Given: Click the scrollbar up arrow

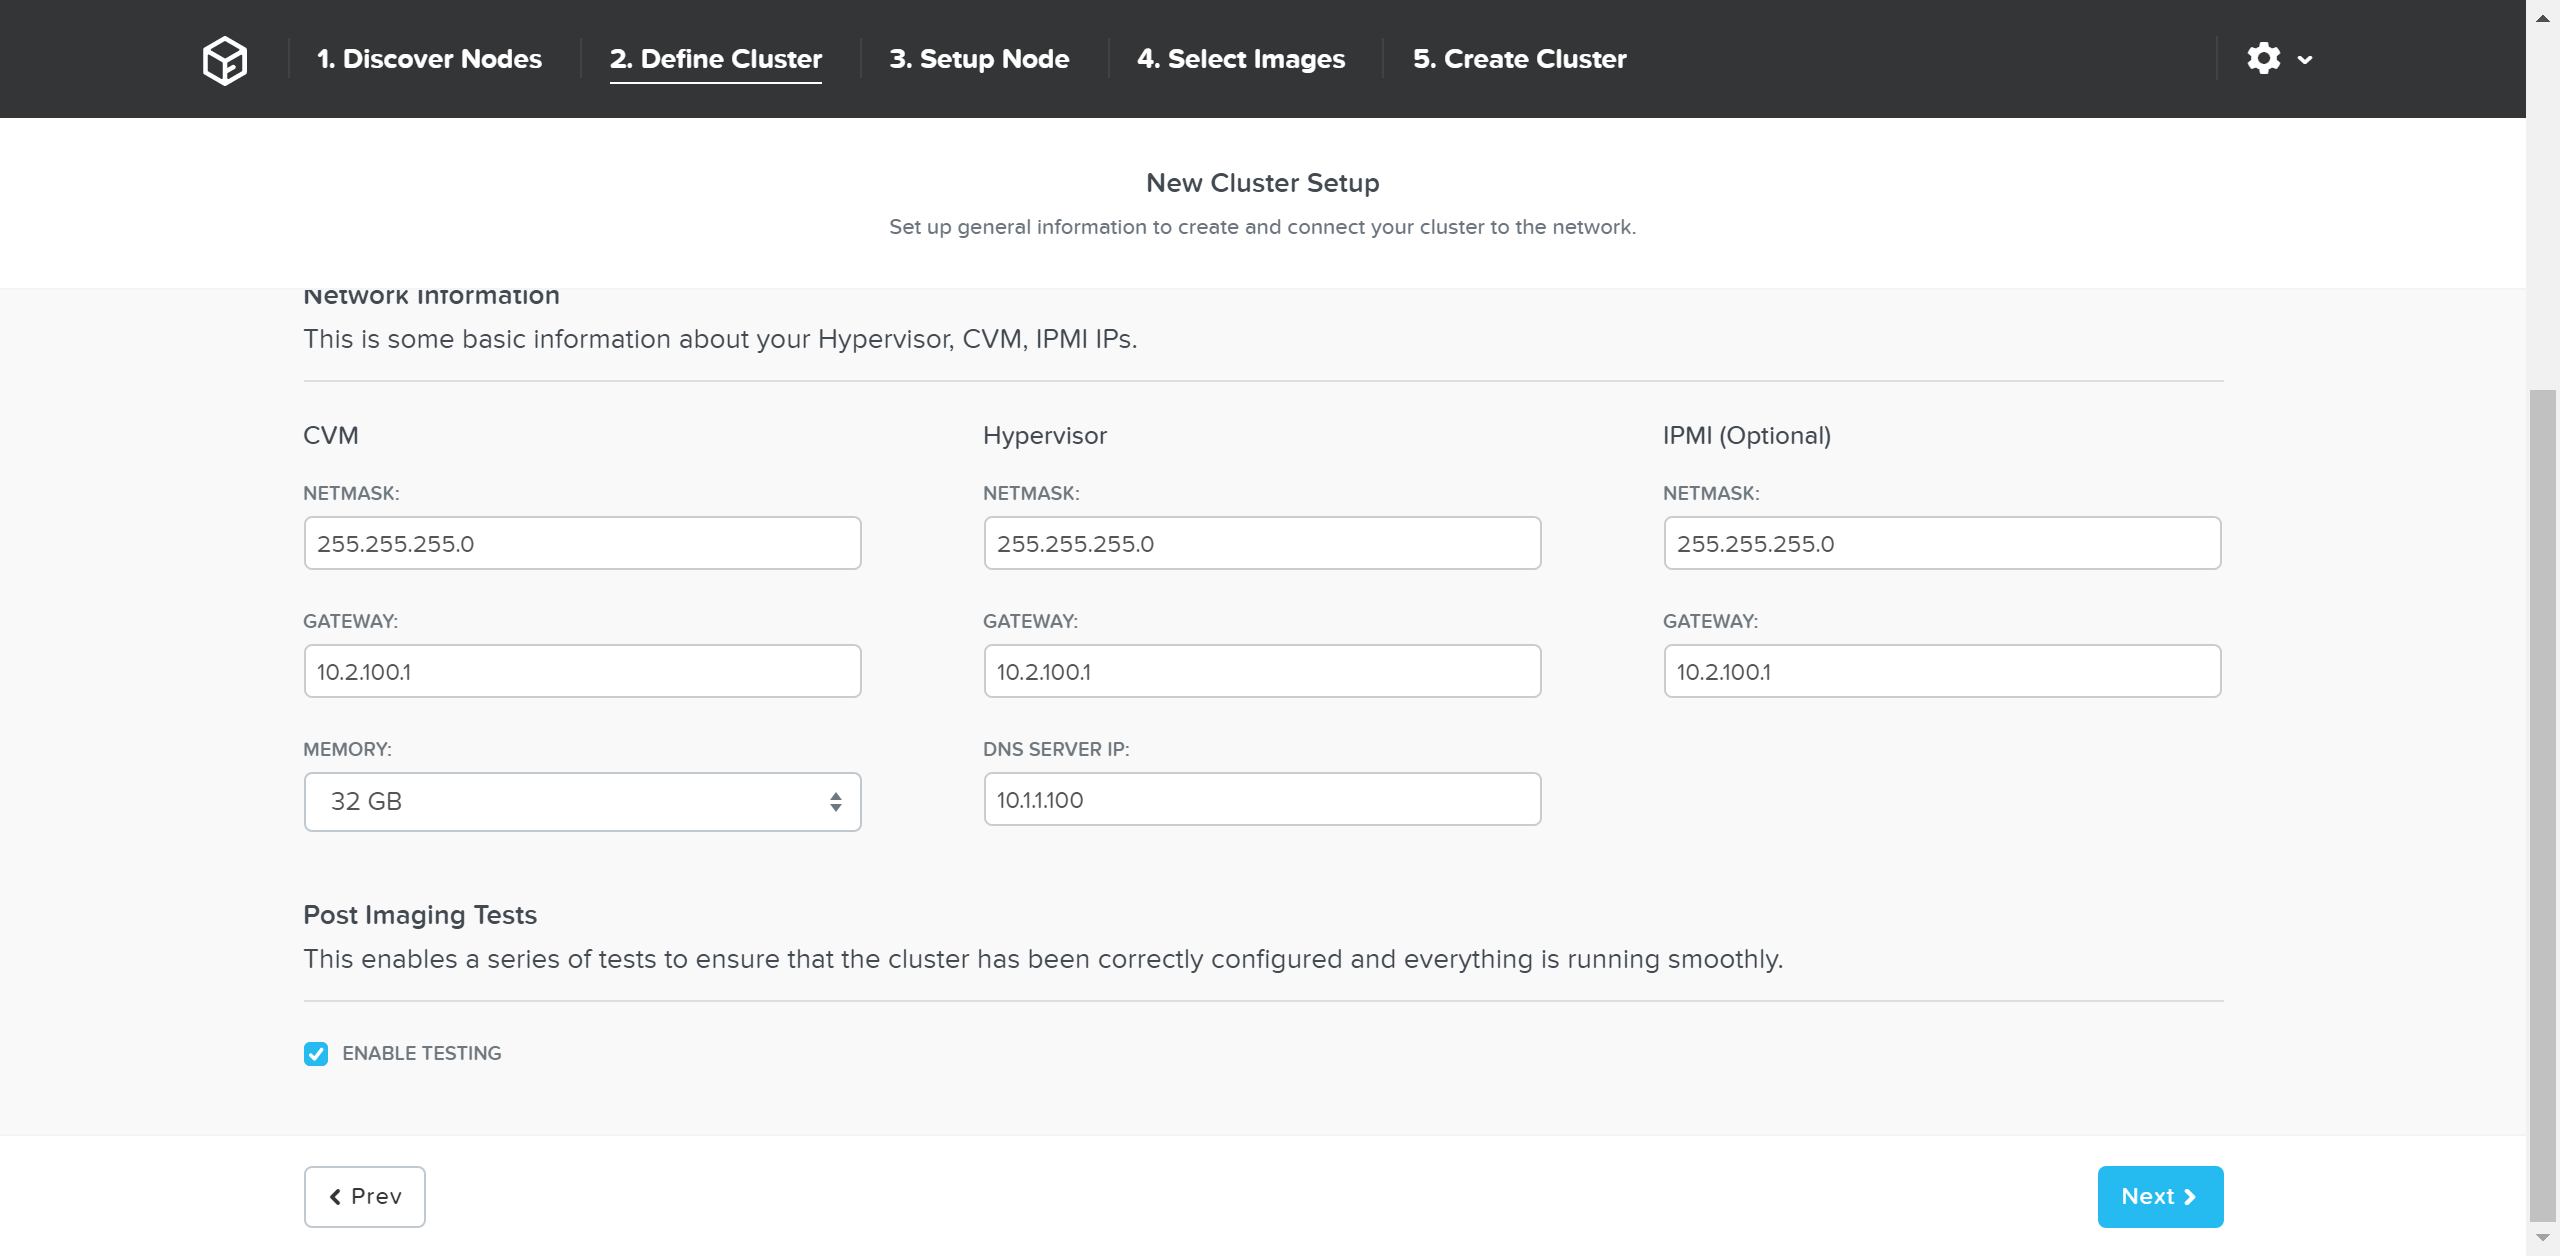Looking at the screenshot, I should point(2541,16).
